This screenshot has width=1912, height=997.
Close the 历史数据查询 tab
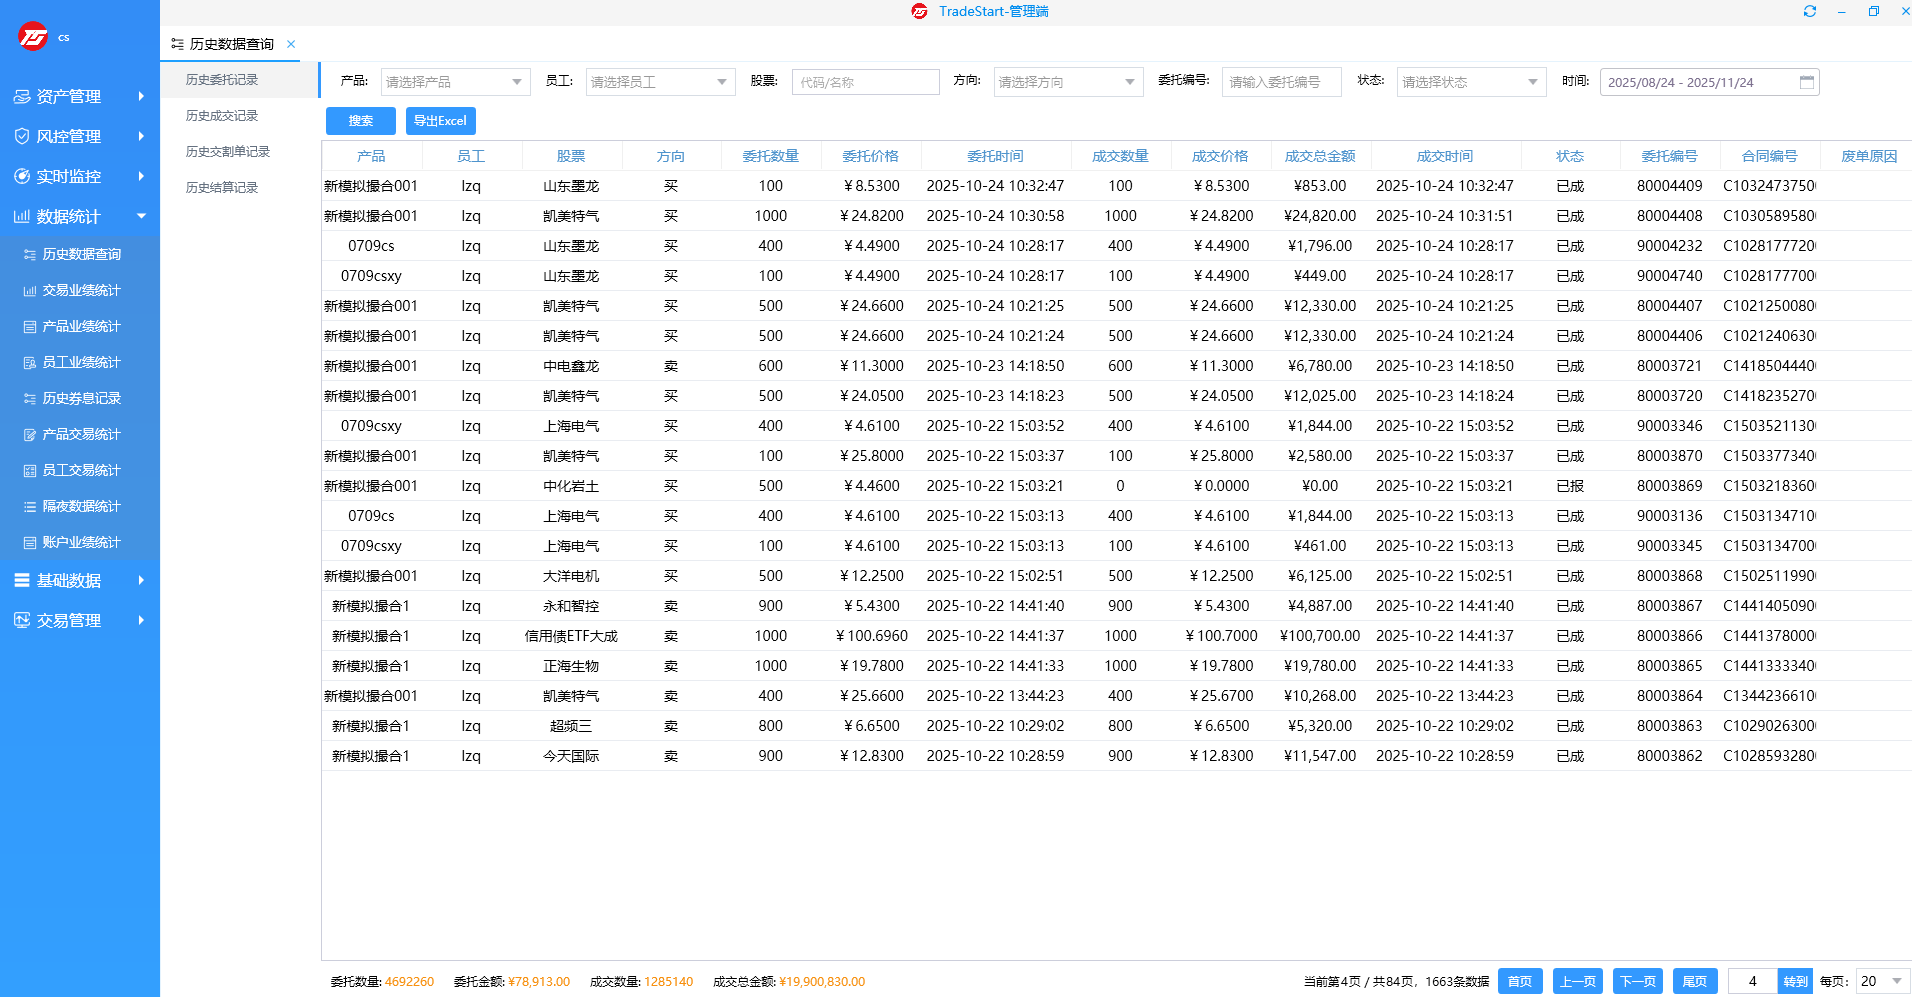click(x=291, y=44)
